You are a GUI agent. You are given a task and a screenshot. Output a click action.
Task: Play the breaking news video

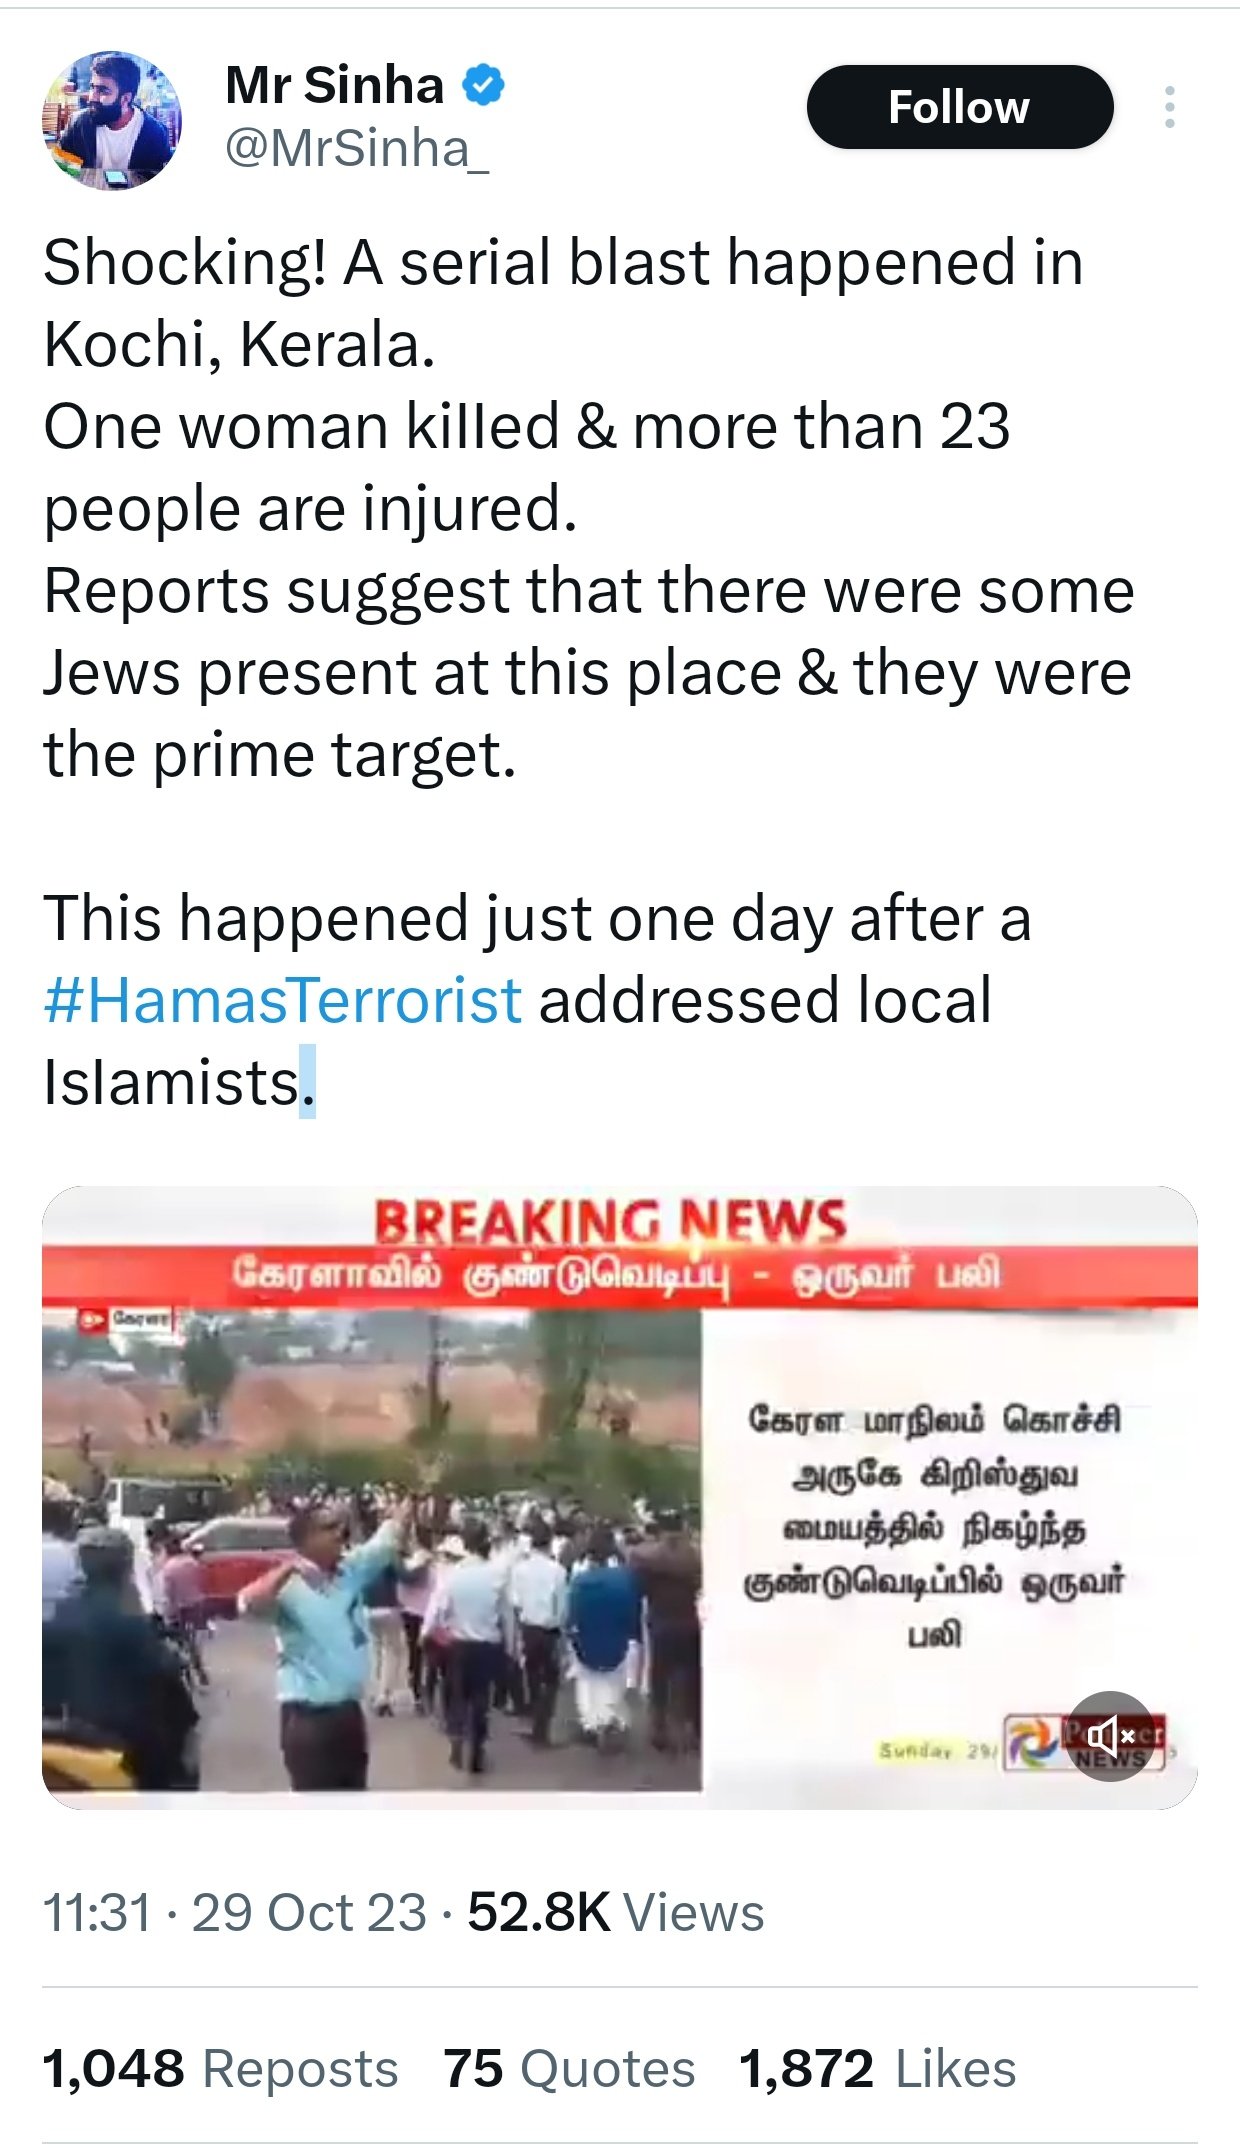(619, 1497)
